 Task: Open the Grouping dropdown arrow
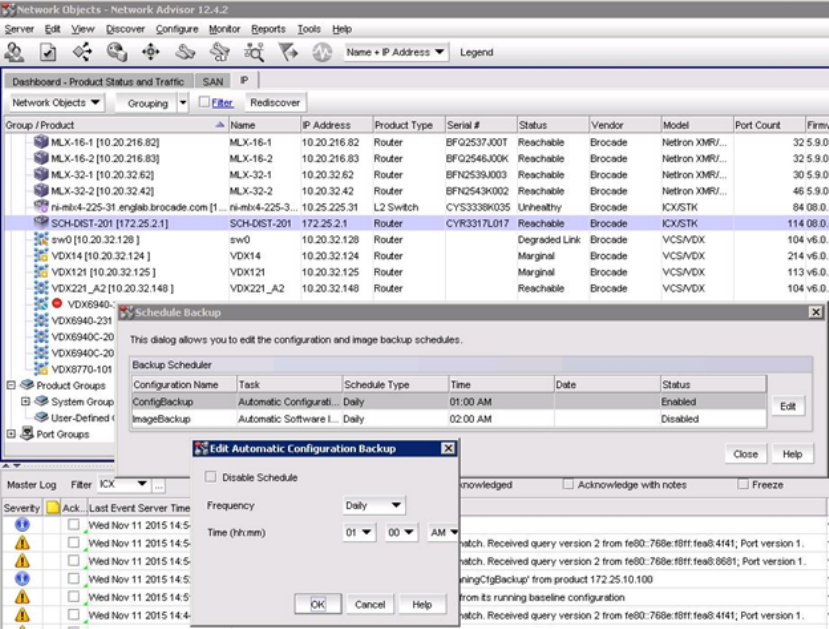[x=183, y=103]
